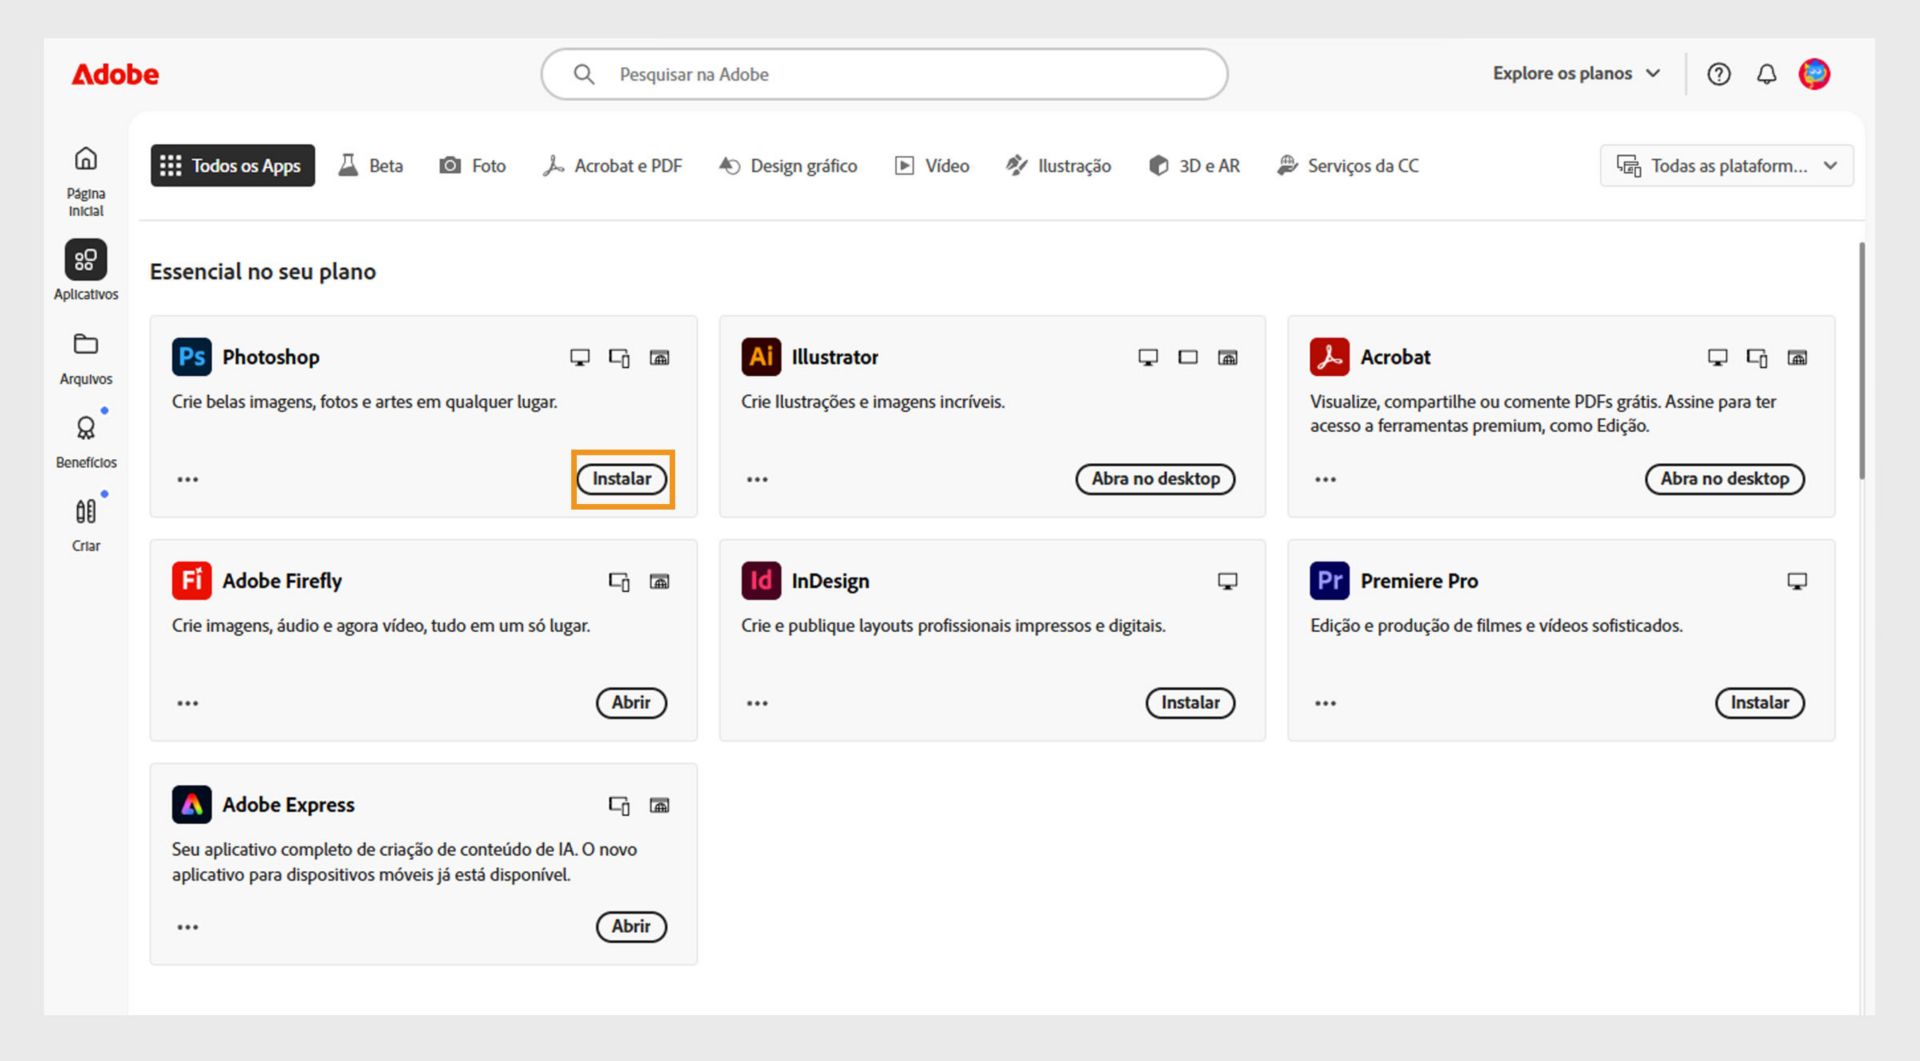Open Benefícios icon in sidebar
The width and height of the screenshot is (1920, 1061).
click(x=86, y=429)
